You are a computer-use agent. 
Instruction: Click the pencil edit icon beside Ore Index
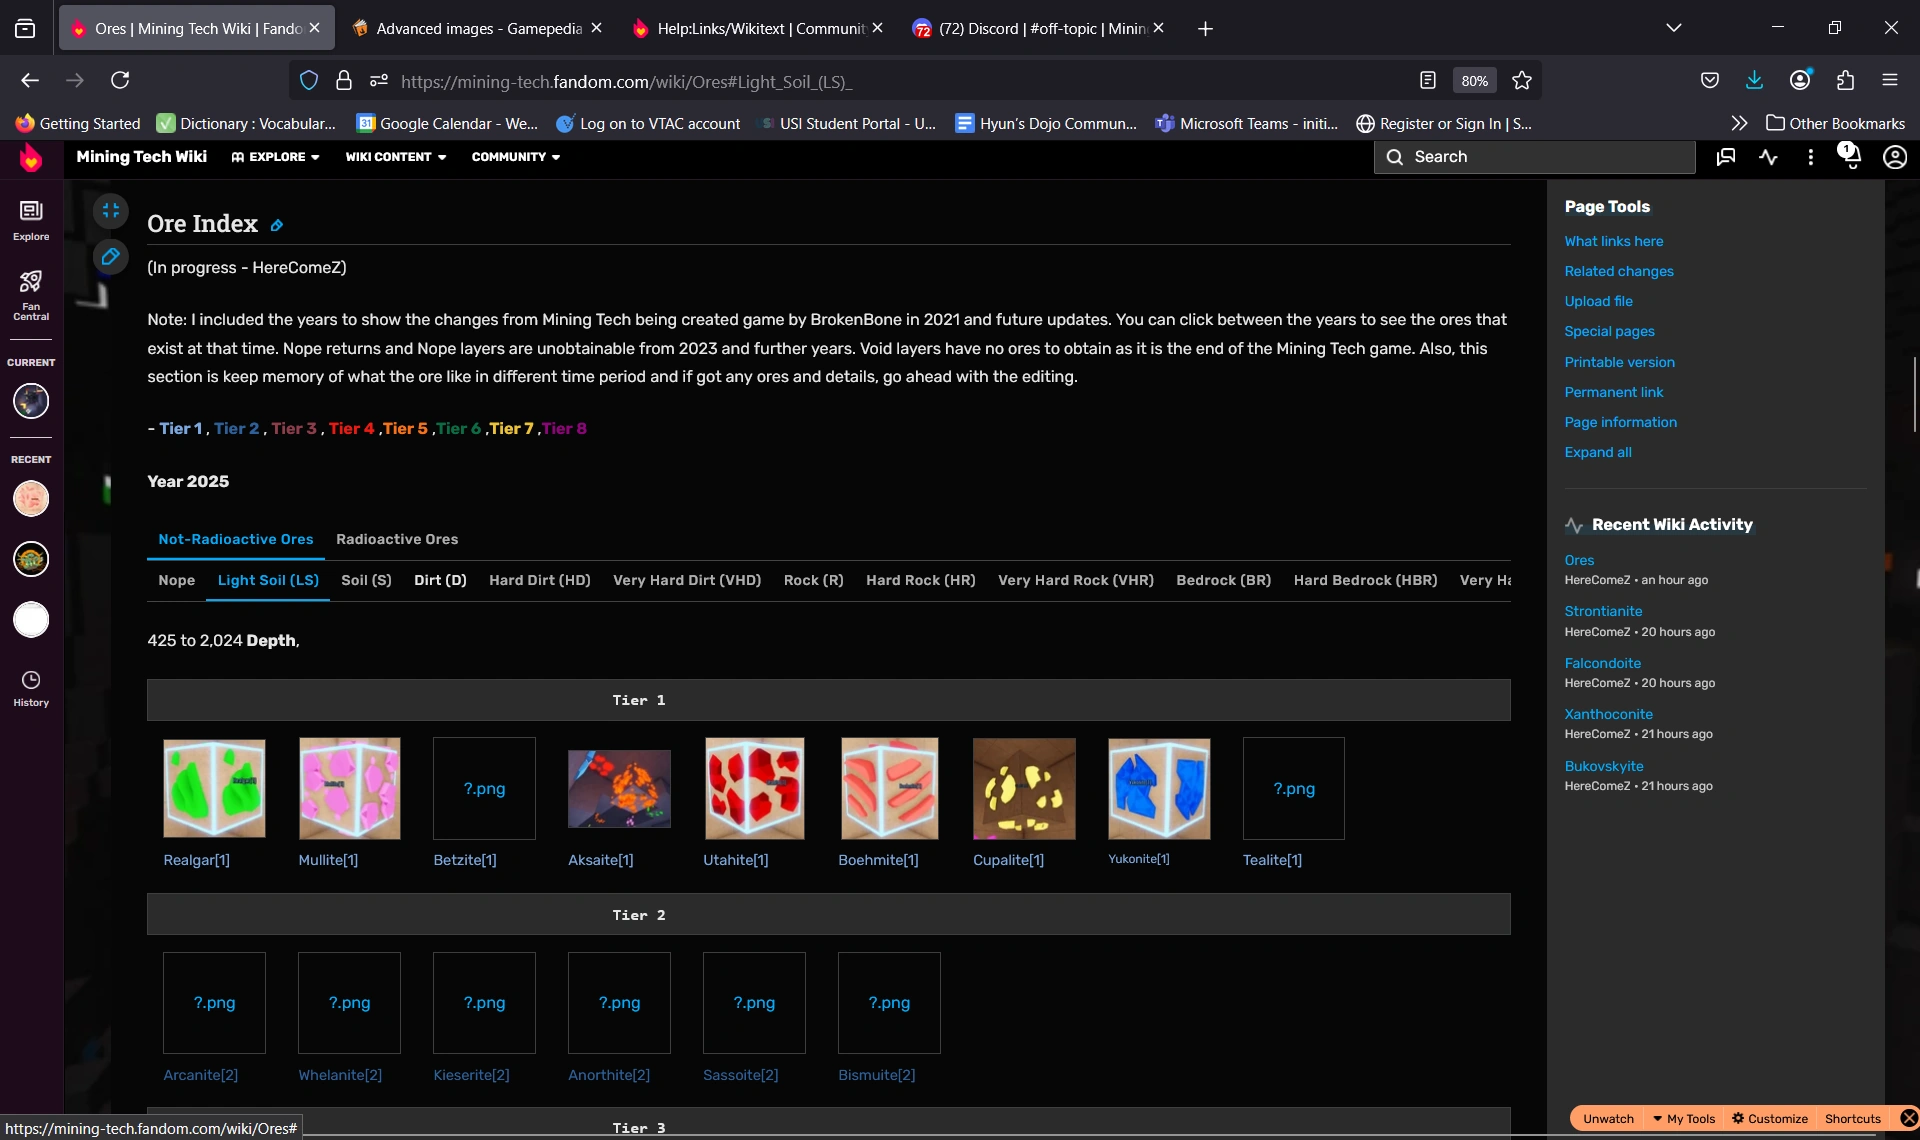(x=277, y=226)
